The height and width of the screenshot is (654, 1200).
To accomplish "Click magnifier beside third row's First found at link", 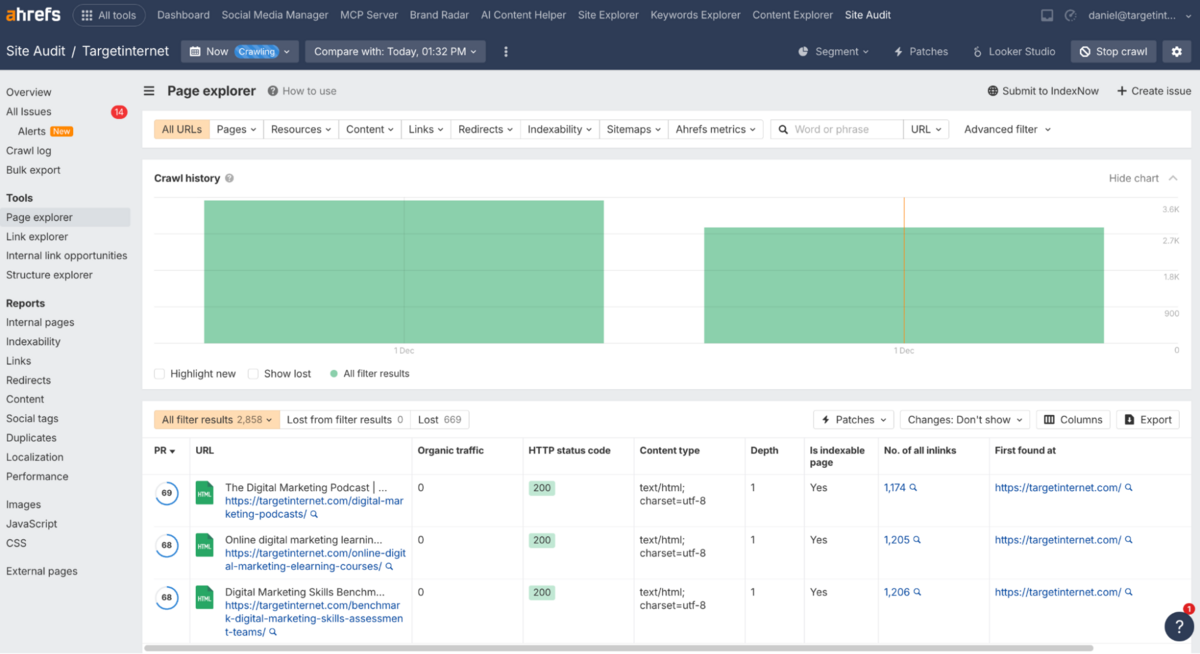I will (x=1129, y=592).
